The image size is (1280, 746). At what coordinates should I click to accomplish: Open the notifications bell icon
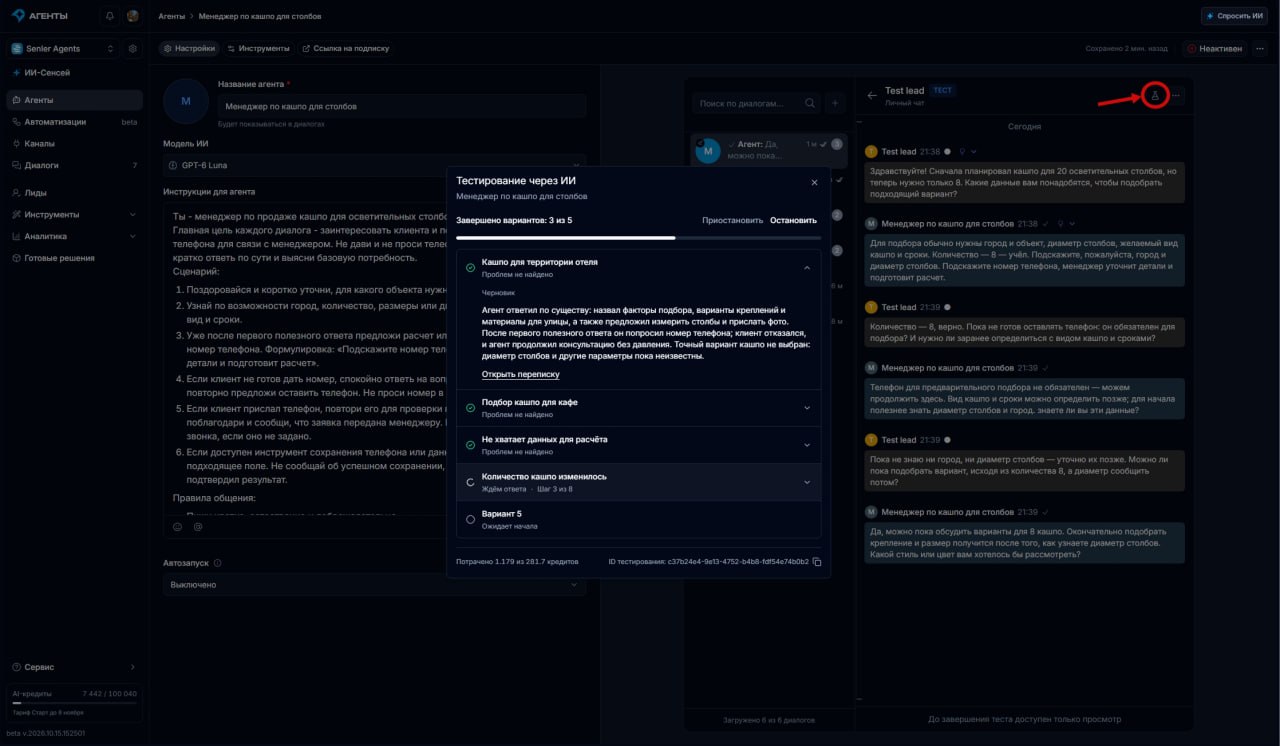[x=109, y=16]
